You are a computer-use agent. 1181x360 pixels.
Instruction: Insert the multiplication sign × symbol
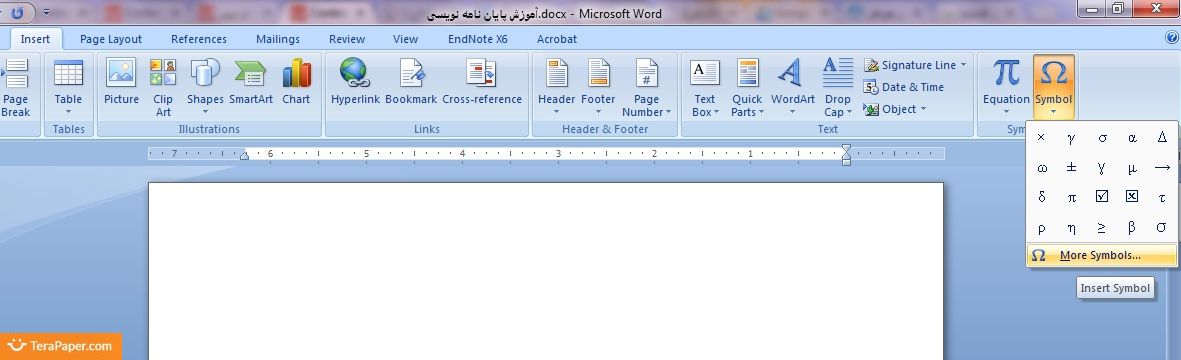1041,137
